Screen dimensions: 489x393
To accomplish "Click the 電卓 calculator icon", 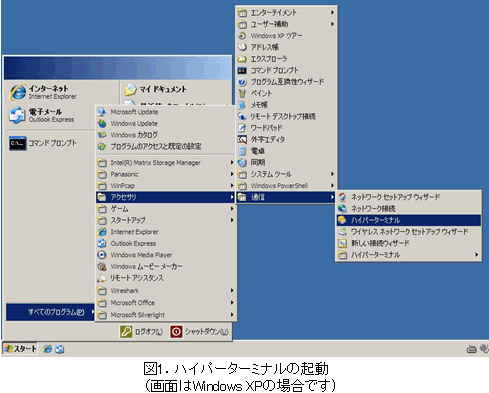I will tap(242, 151).
